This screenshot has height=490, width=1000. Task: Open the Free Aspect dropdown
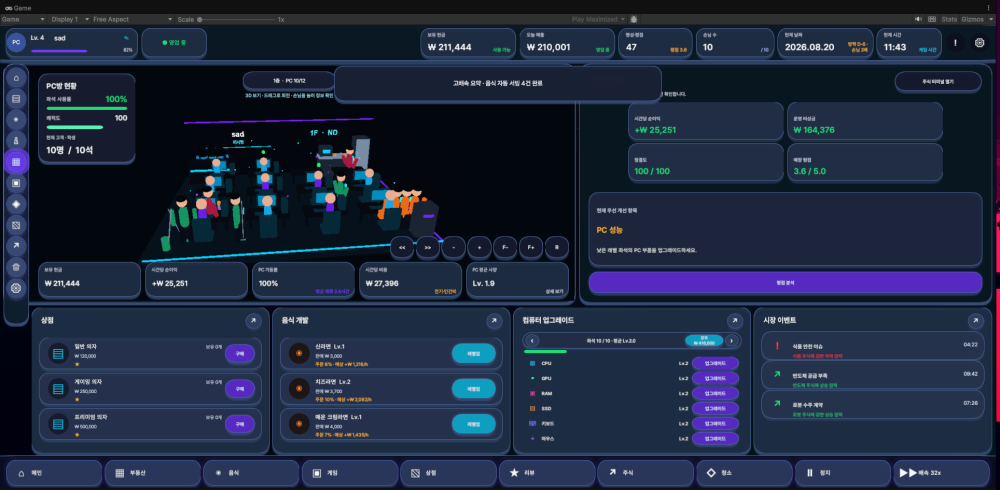point(133,20)
